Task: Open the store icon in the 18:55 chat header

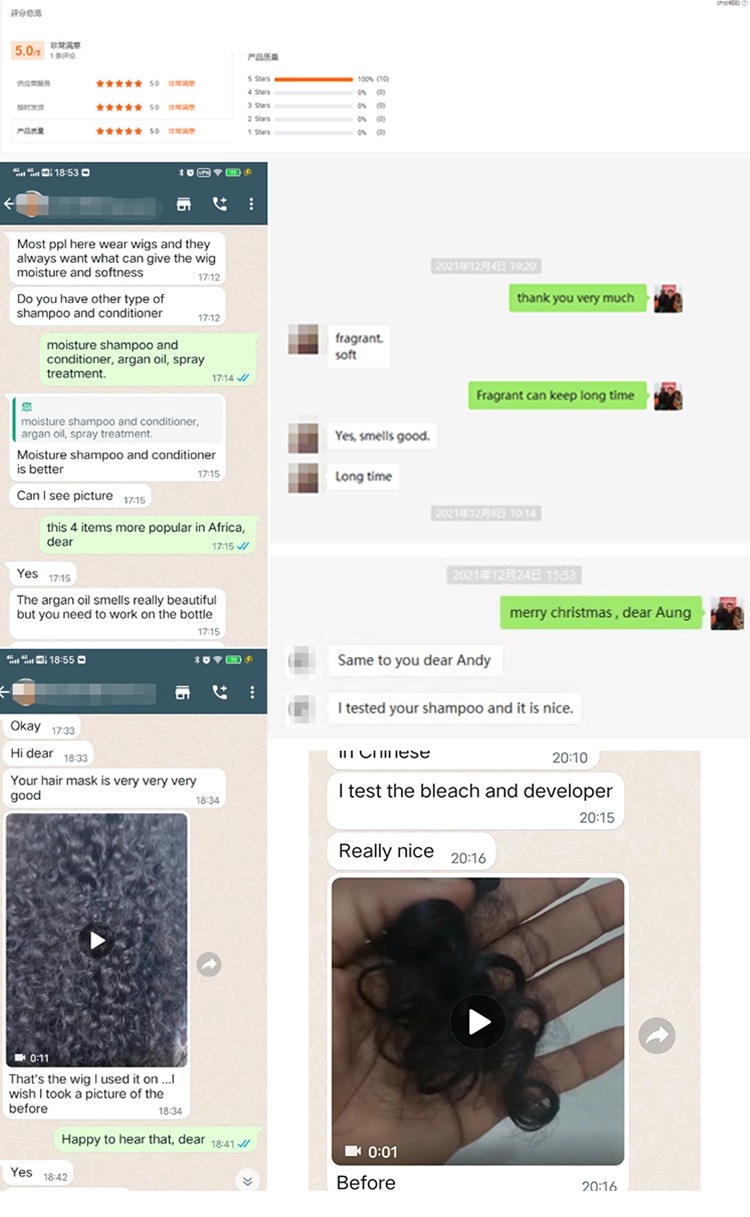Action: click(x=183, y=692)
